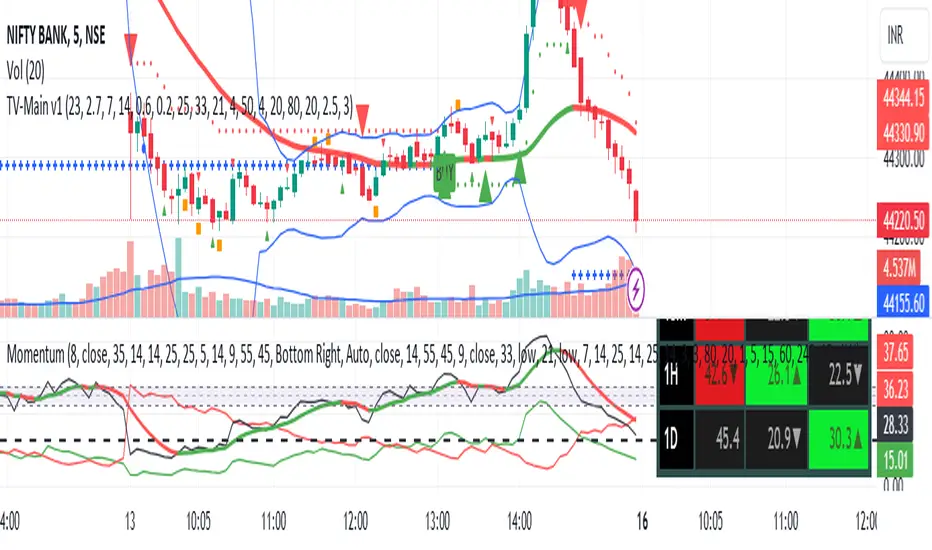Click the 13:00 time axis label
Screen dimensions: 932x550
pos(437,521)
